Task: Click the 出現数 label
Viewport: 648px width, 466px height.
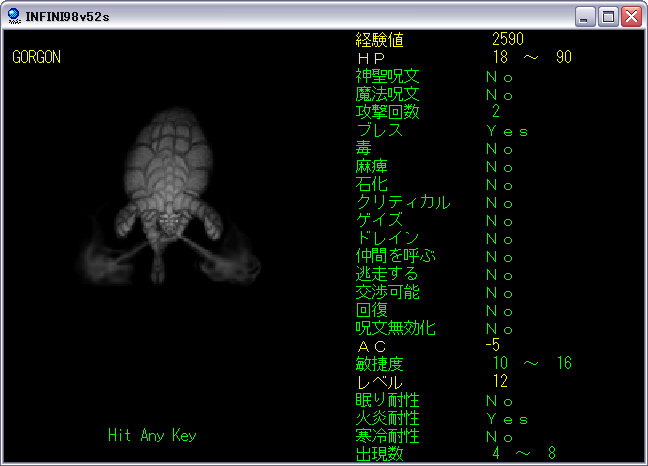Action: point(379,454)
